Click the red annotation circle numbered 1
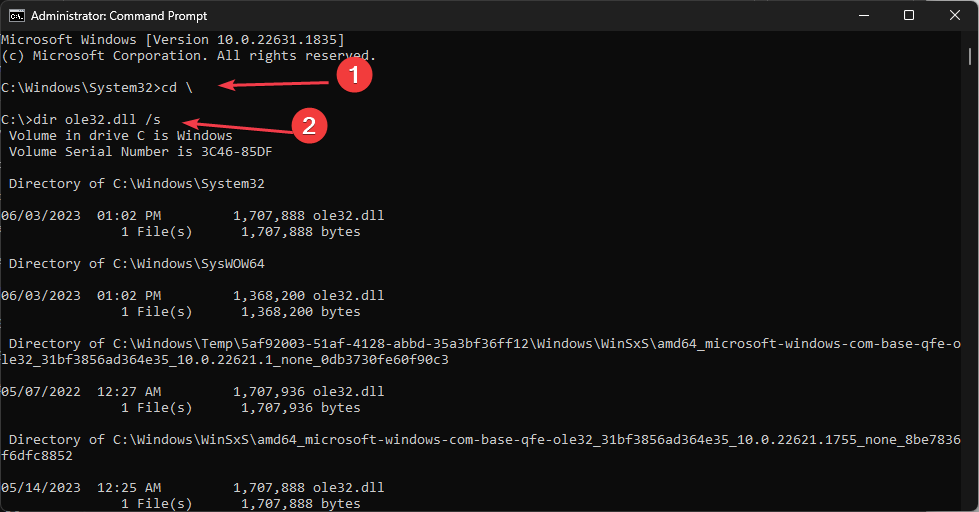The height and width of the screenshot is (512, 979). [x=354, y=76]
